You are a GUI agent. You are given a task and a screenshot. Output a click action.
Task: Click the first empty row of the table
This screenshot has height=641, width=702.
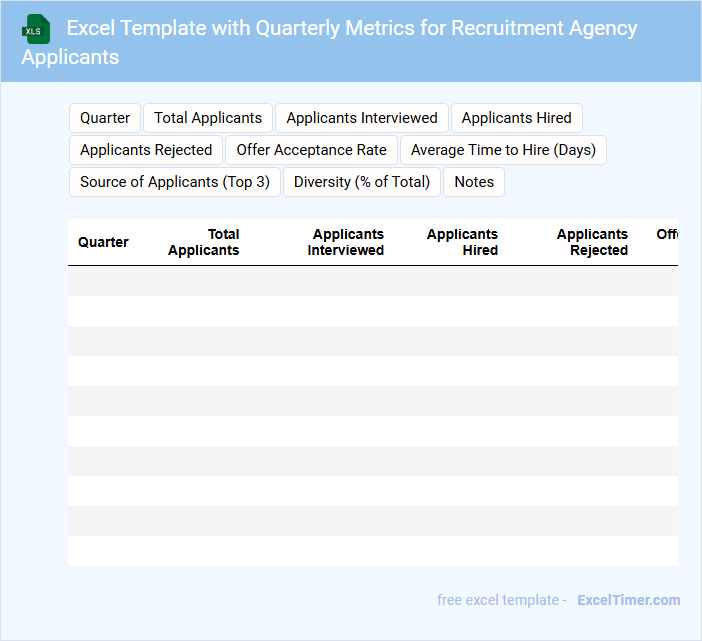(x=372, y=281)
